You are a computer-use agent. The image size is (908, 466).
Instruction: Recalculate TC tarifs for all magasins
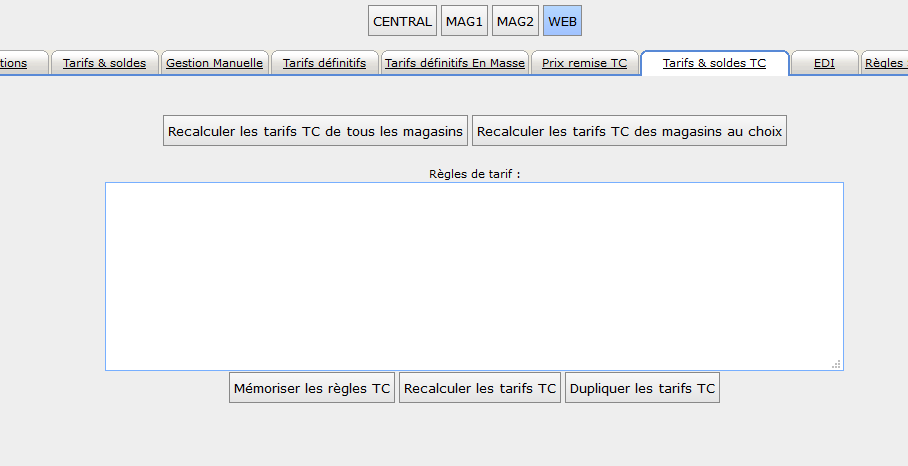(x=315, y=131)
